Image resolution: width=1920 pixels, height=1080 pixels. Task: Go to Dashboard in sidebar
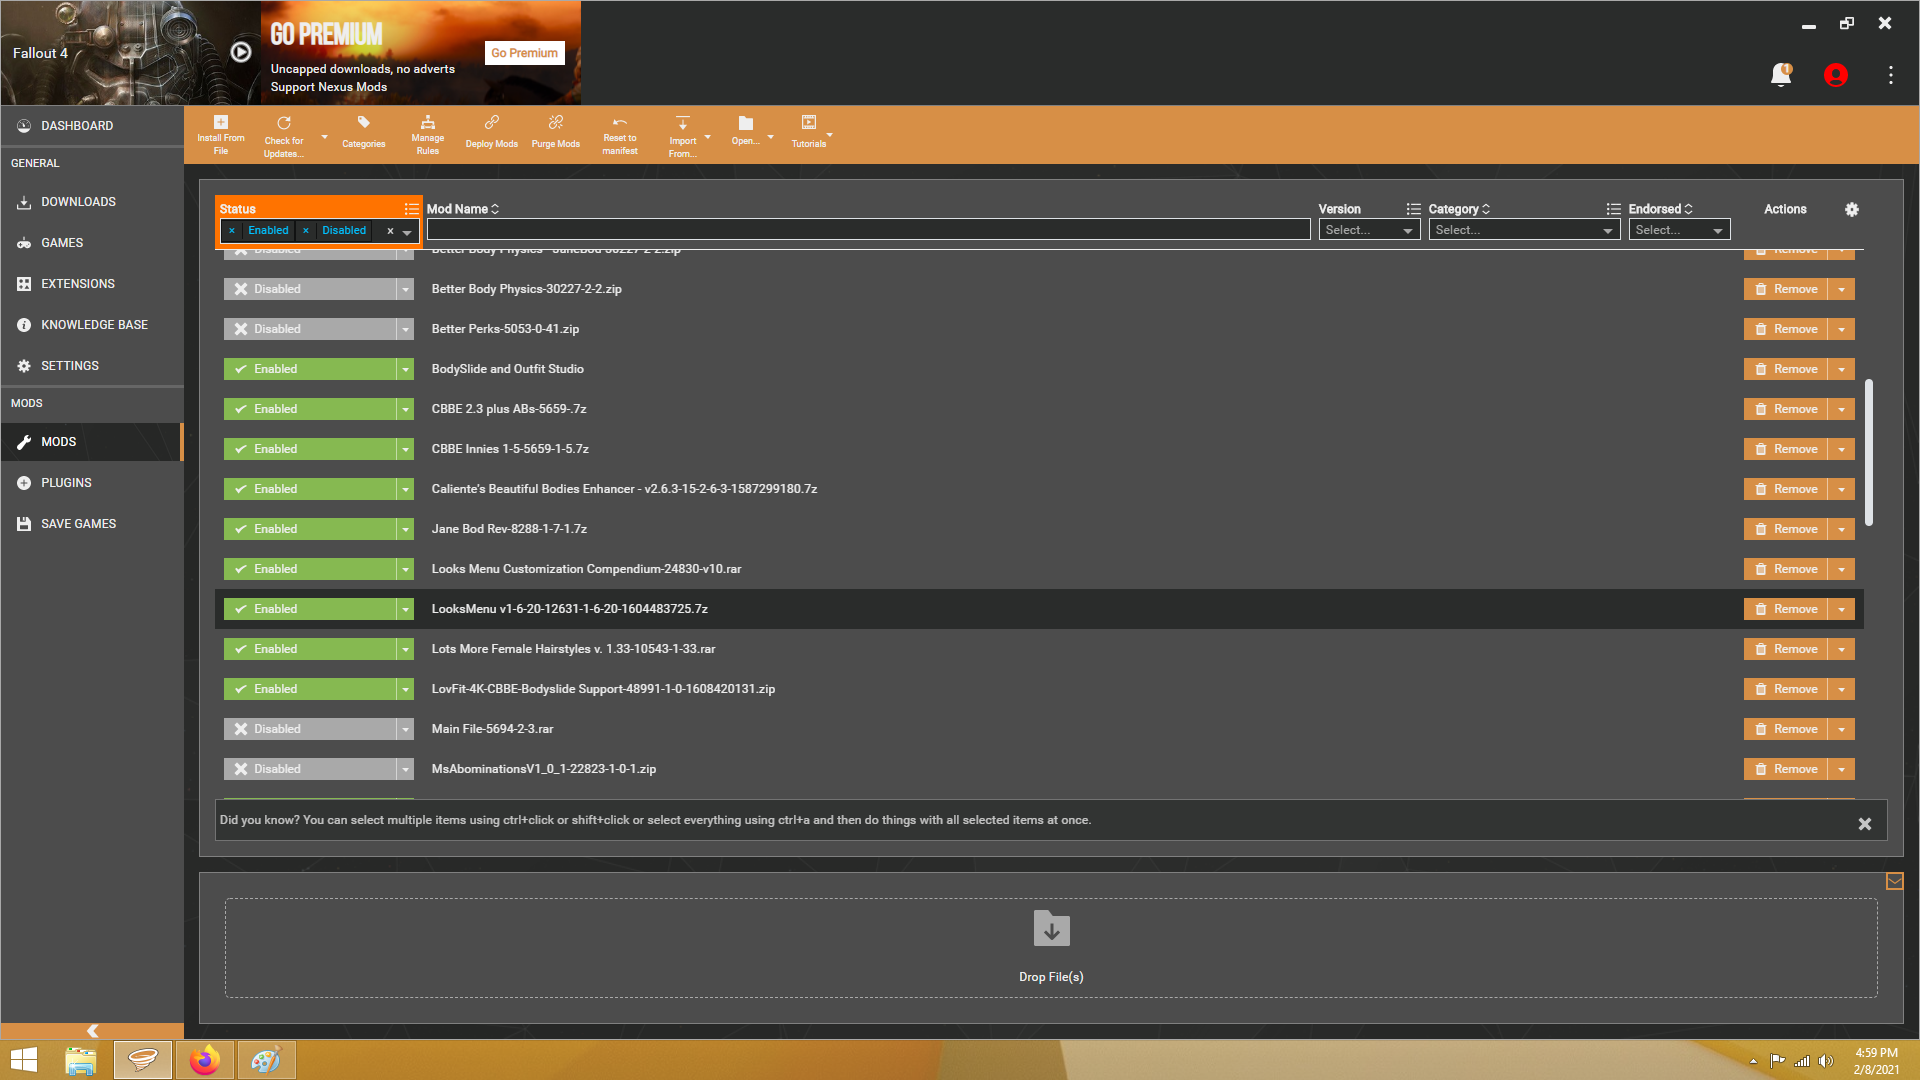tap(92, 126)
